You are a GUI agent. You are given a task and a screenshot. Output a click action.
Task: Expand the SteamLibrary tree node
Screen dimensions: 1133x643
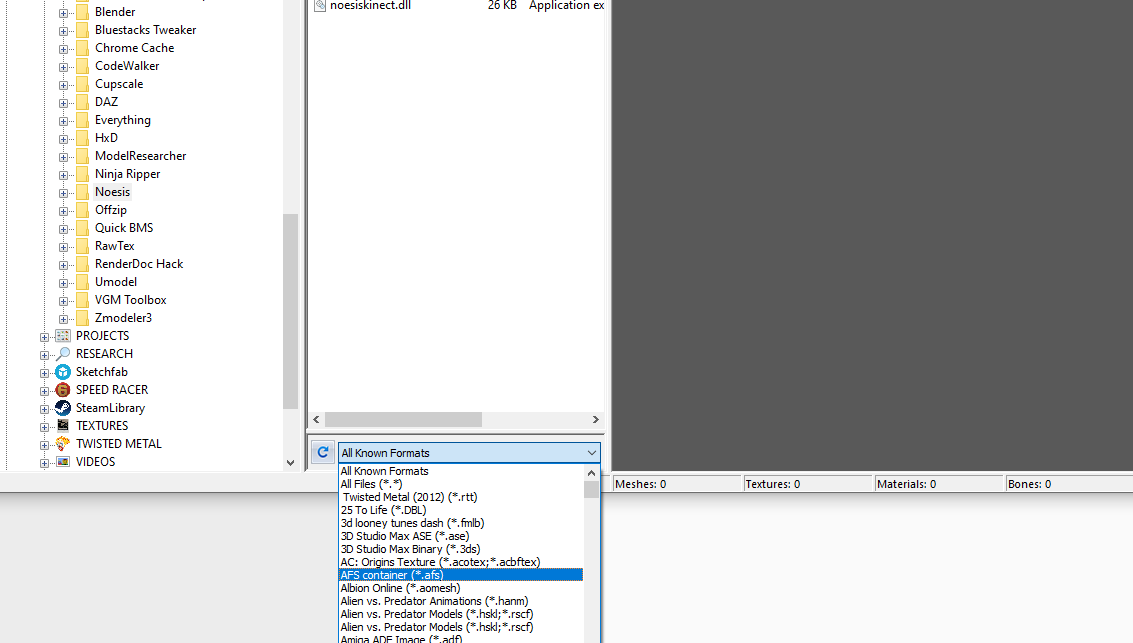[45, 410]
